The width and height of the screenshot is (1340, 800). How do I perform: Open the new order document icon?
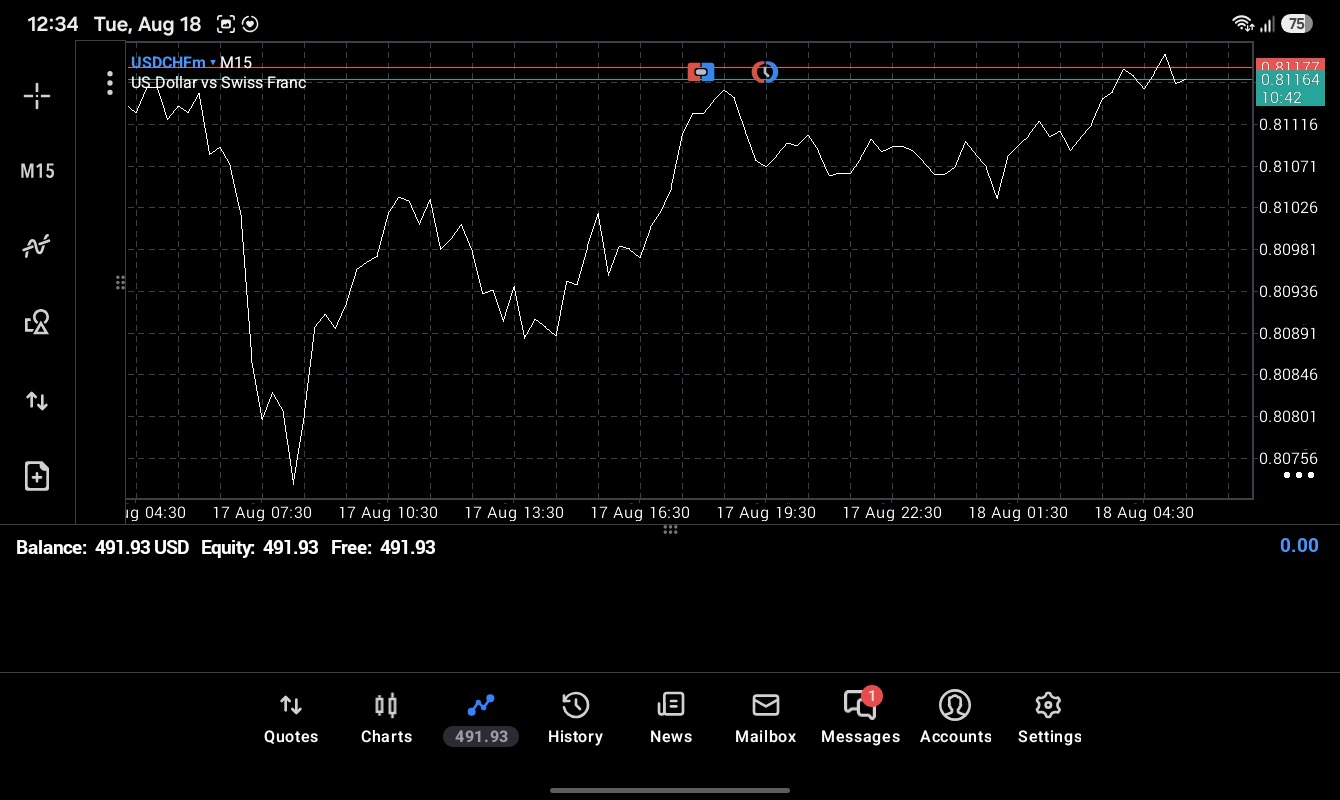37,476
